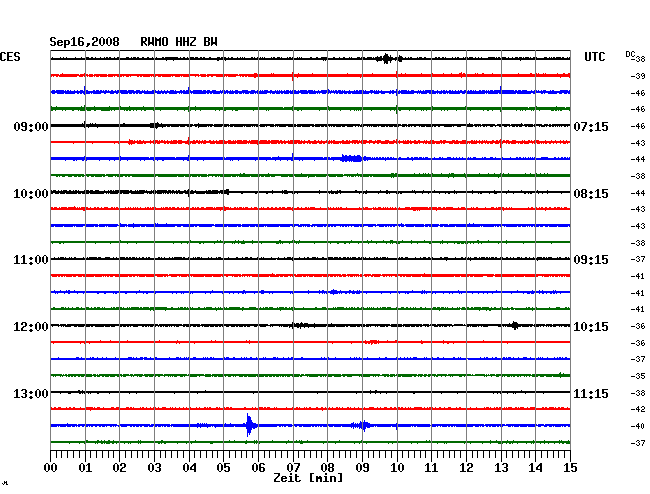Select minute tick label 05

tap(223, 468)
